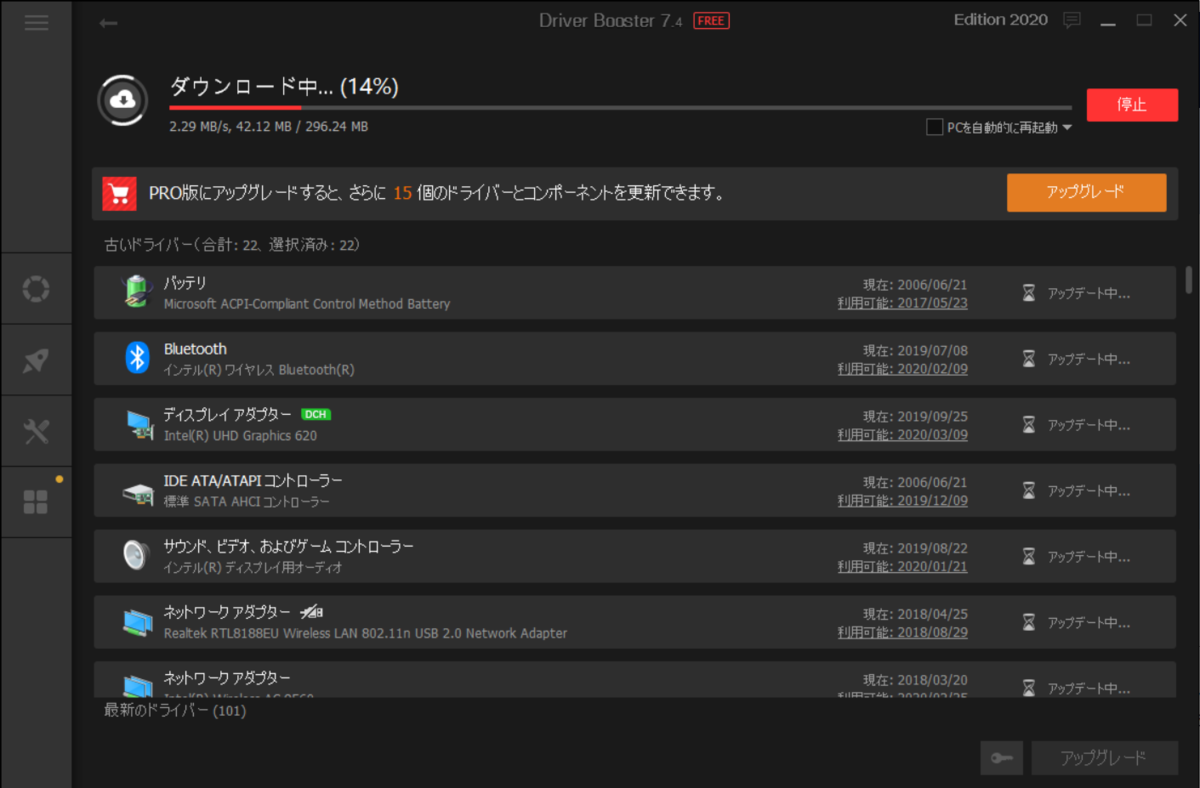Stop the download with 停止 button
Viewport: 1200px width, 788px height.
[1132, 105]
